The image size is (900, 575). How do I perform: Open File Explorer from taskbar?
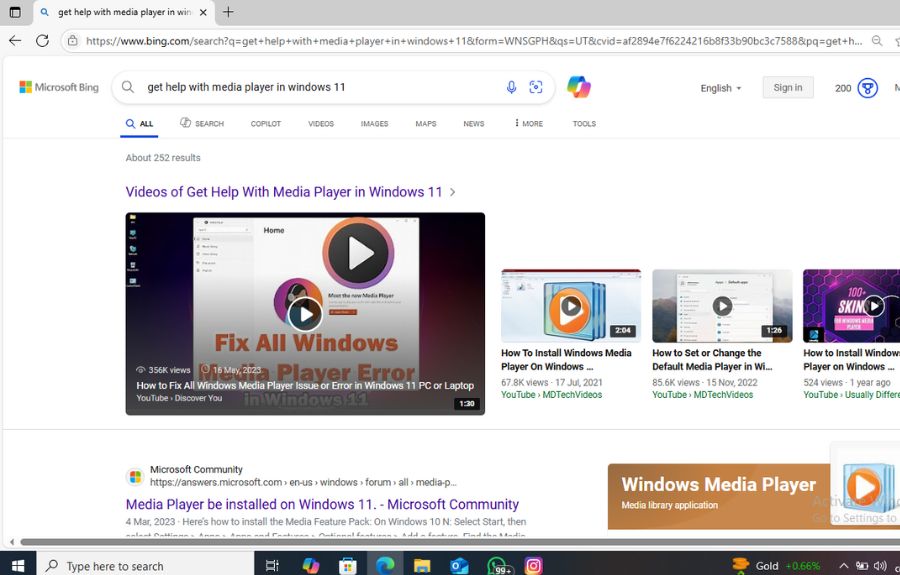(x=422, y=566)
